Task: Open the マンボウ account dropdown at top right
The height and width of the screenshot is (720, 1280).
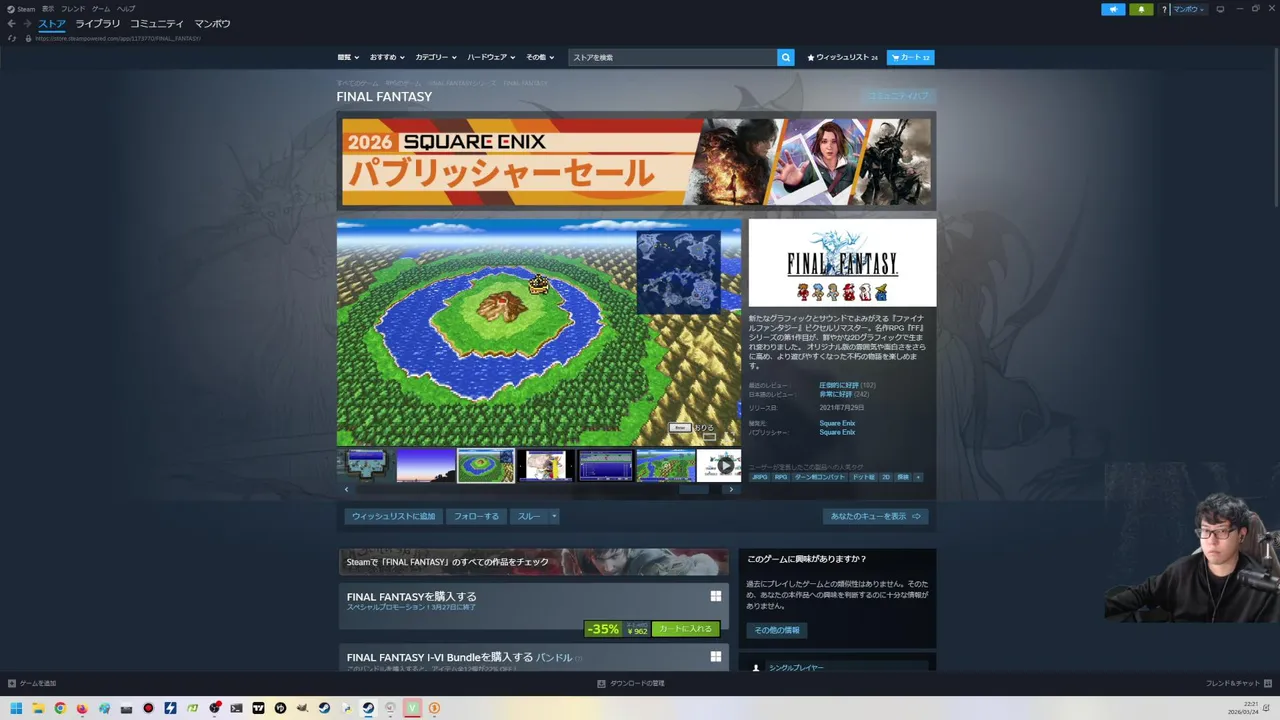Action: tap(1189, 9)
